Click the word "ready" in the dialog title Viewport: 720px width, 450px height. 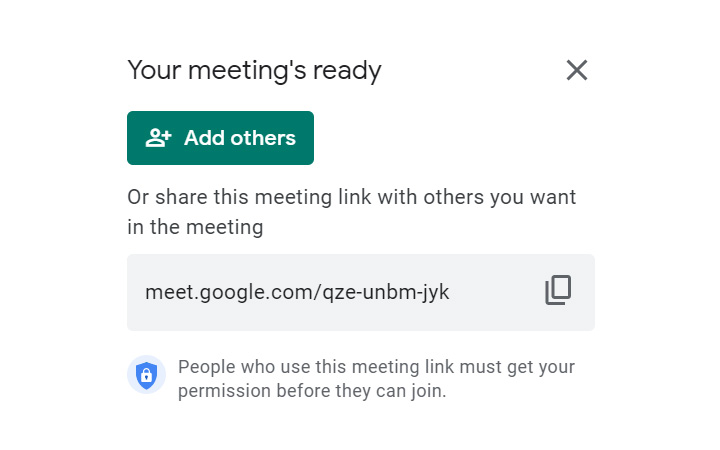347,72
